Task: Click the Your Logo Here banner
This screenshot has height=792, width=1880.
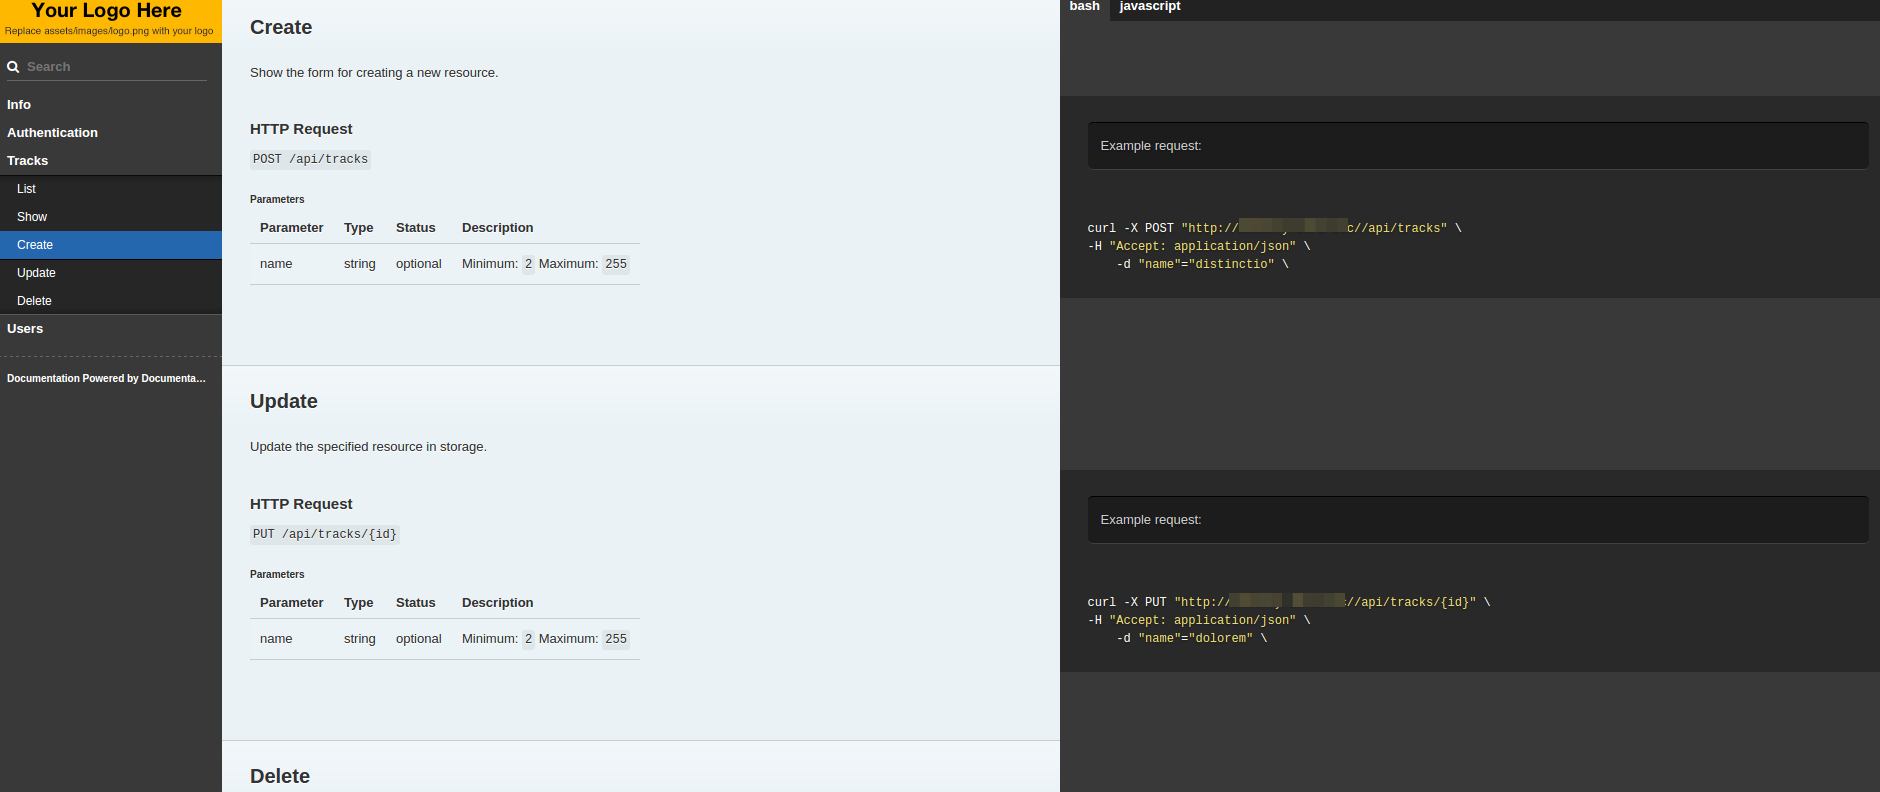Action: click(110, 21)
